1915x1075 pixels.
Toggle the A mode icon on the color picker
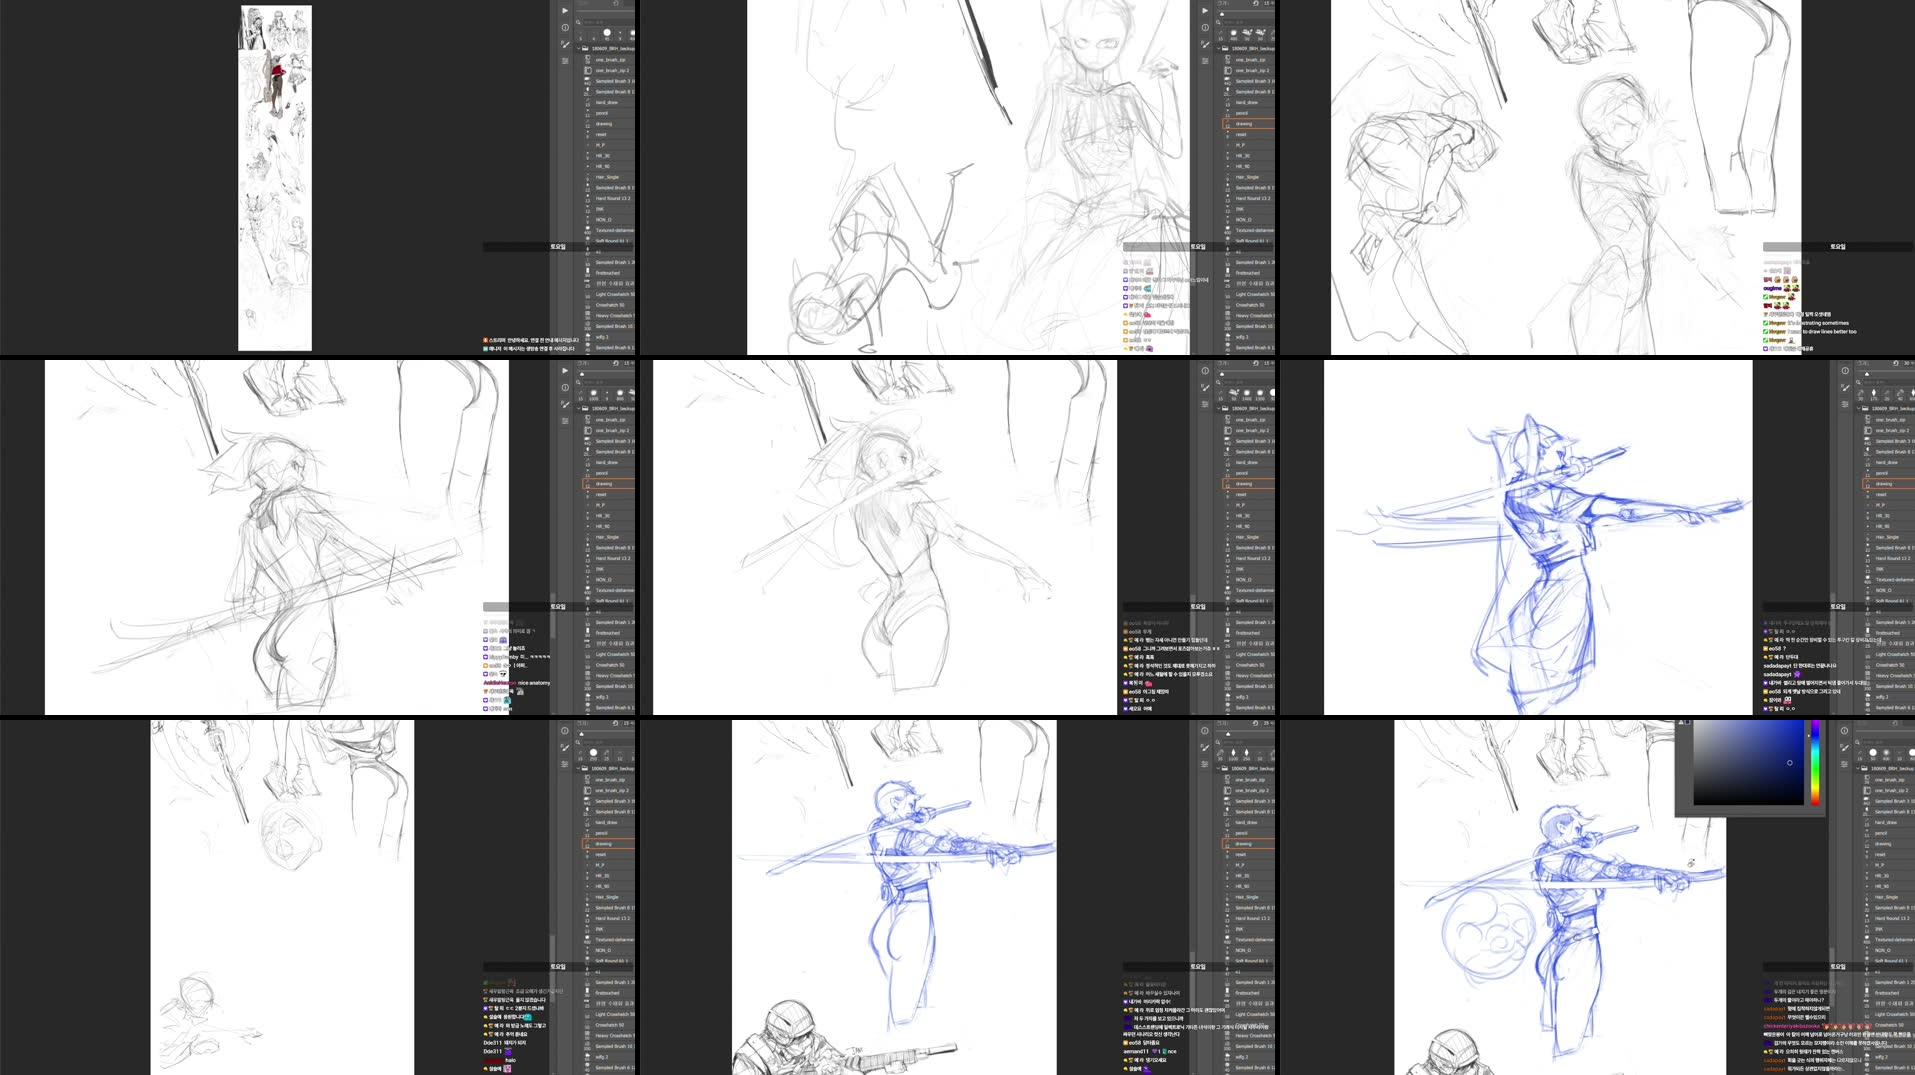click(1681, 722)
